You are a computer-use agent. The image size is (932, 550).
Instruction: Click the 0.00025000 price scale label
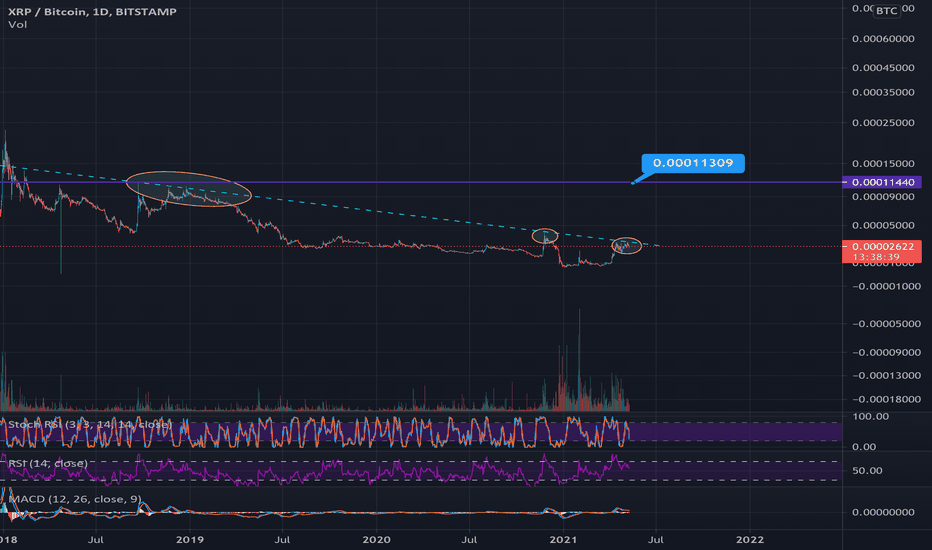pyautogui.click(x=883, y=122)
